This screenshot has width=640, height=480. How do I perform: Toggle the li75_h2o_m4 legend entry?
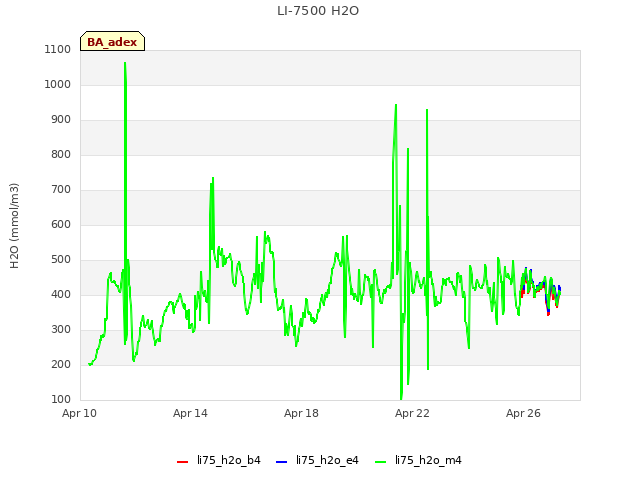coord(418,460)
